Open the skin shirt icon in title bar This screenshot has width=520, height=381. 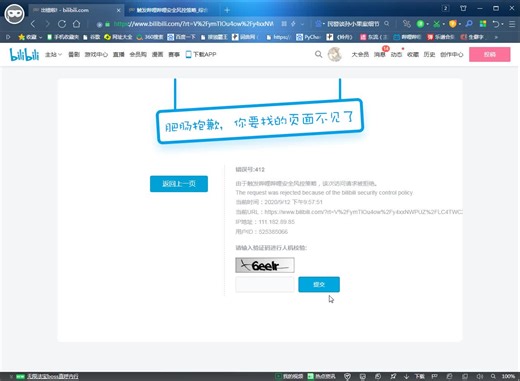[x=463, y=8]
